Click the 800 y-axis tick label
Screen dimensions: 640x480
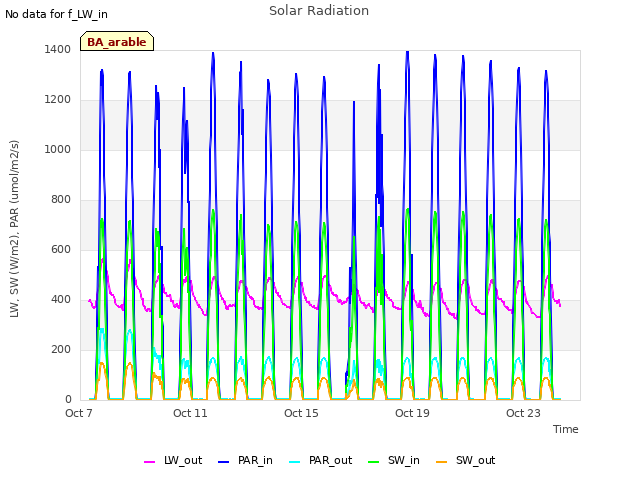(61, 199)
